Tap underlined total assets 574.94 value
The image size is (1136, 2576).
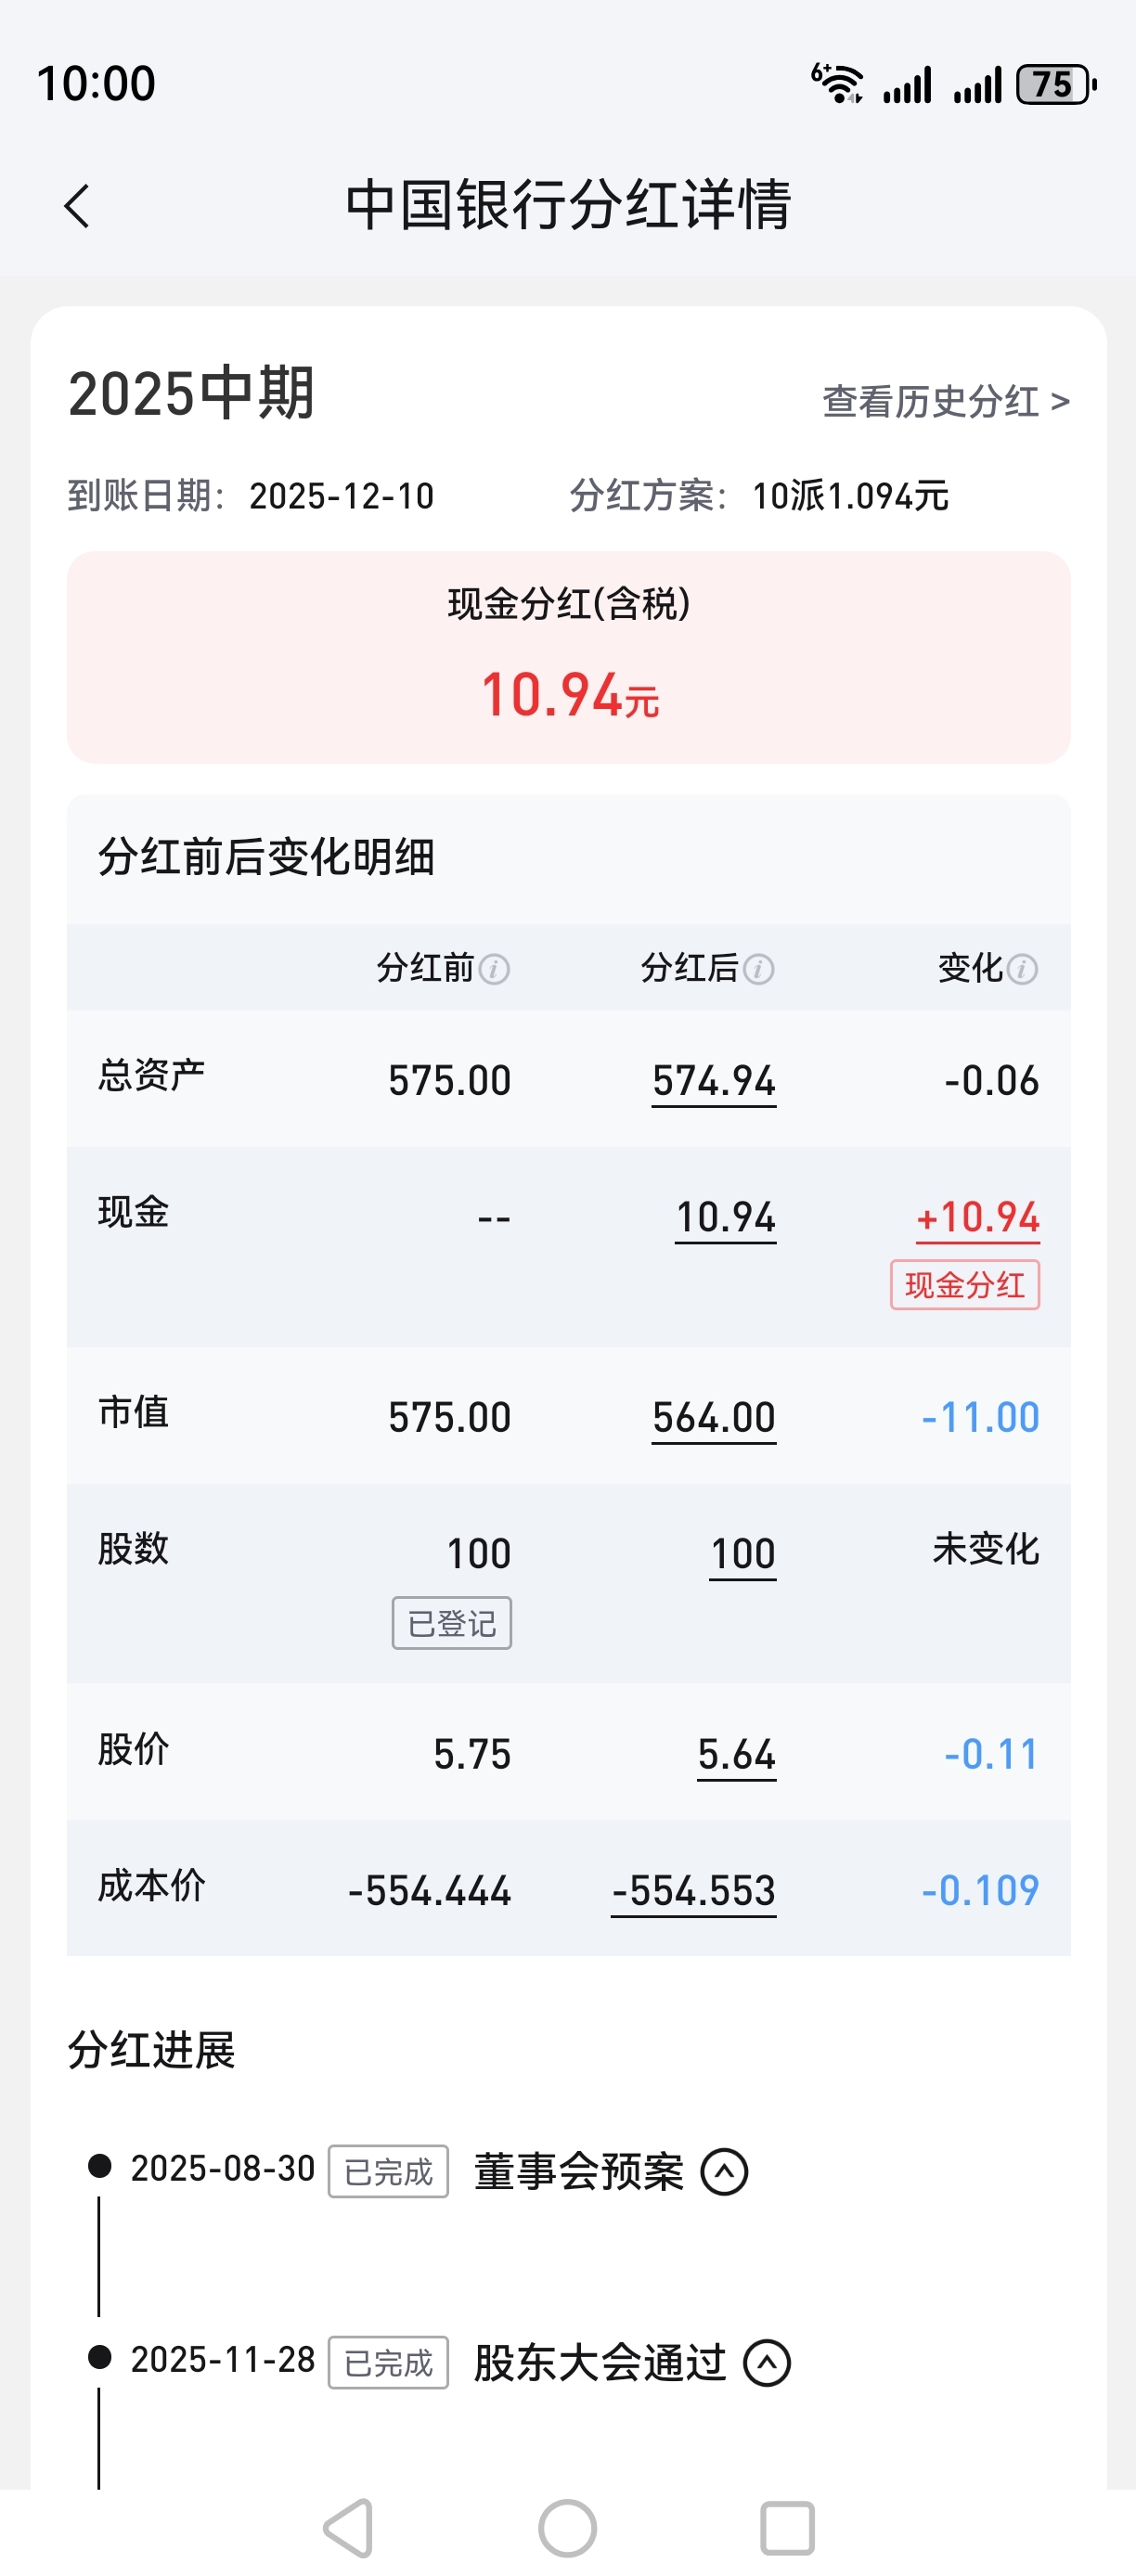pos(714,1082)
